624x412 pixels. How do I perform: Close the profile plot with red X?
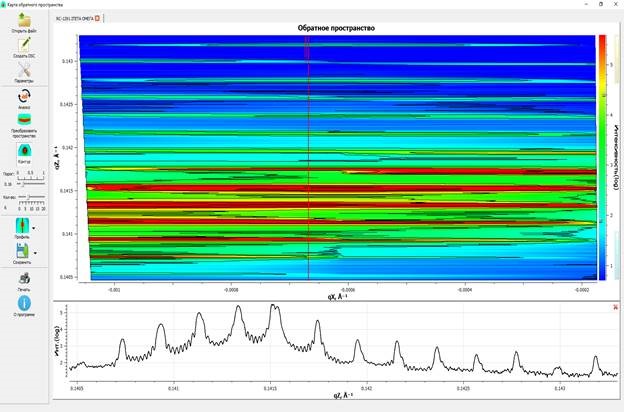(x=616, y=307)
